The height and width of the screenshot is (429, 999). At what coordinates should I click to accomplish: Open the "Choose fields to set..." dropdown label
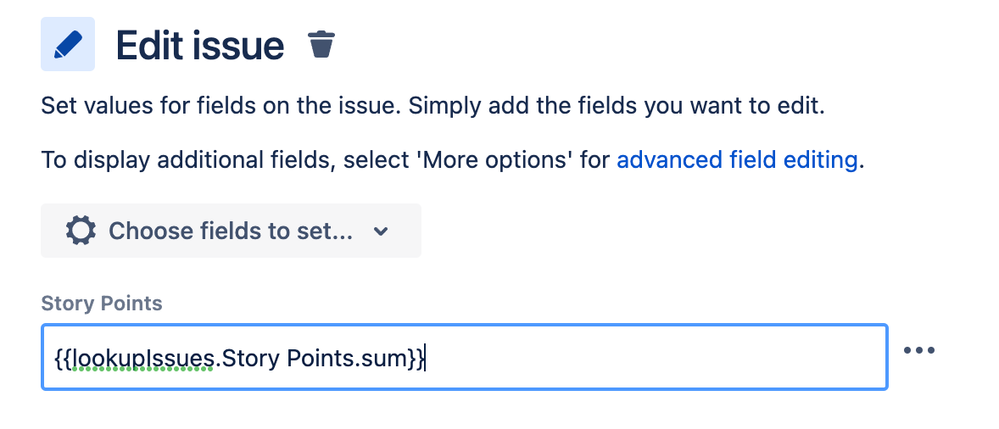pos(231,230)
